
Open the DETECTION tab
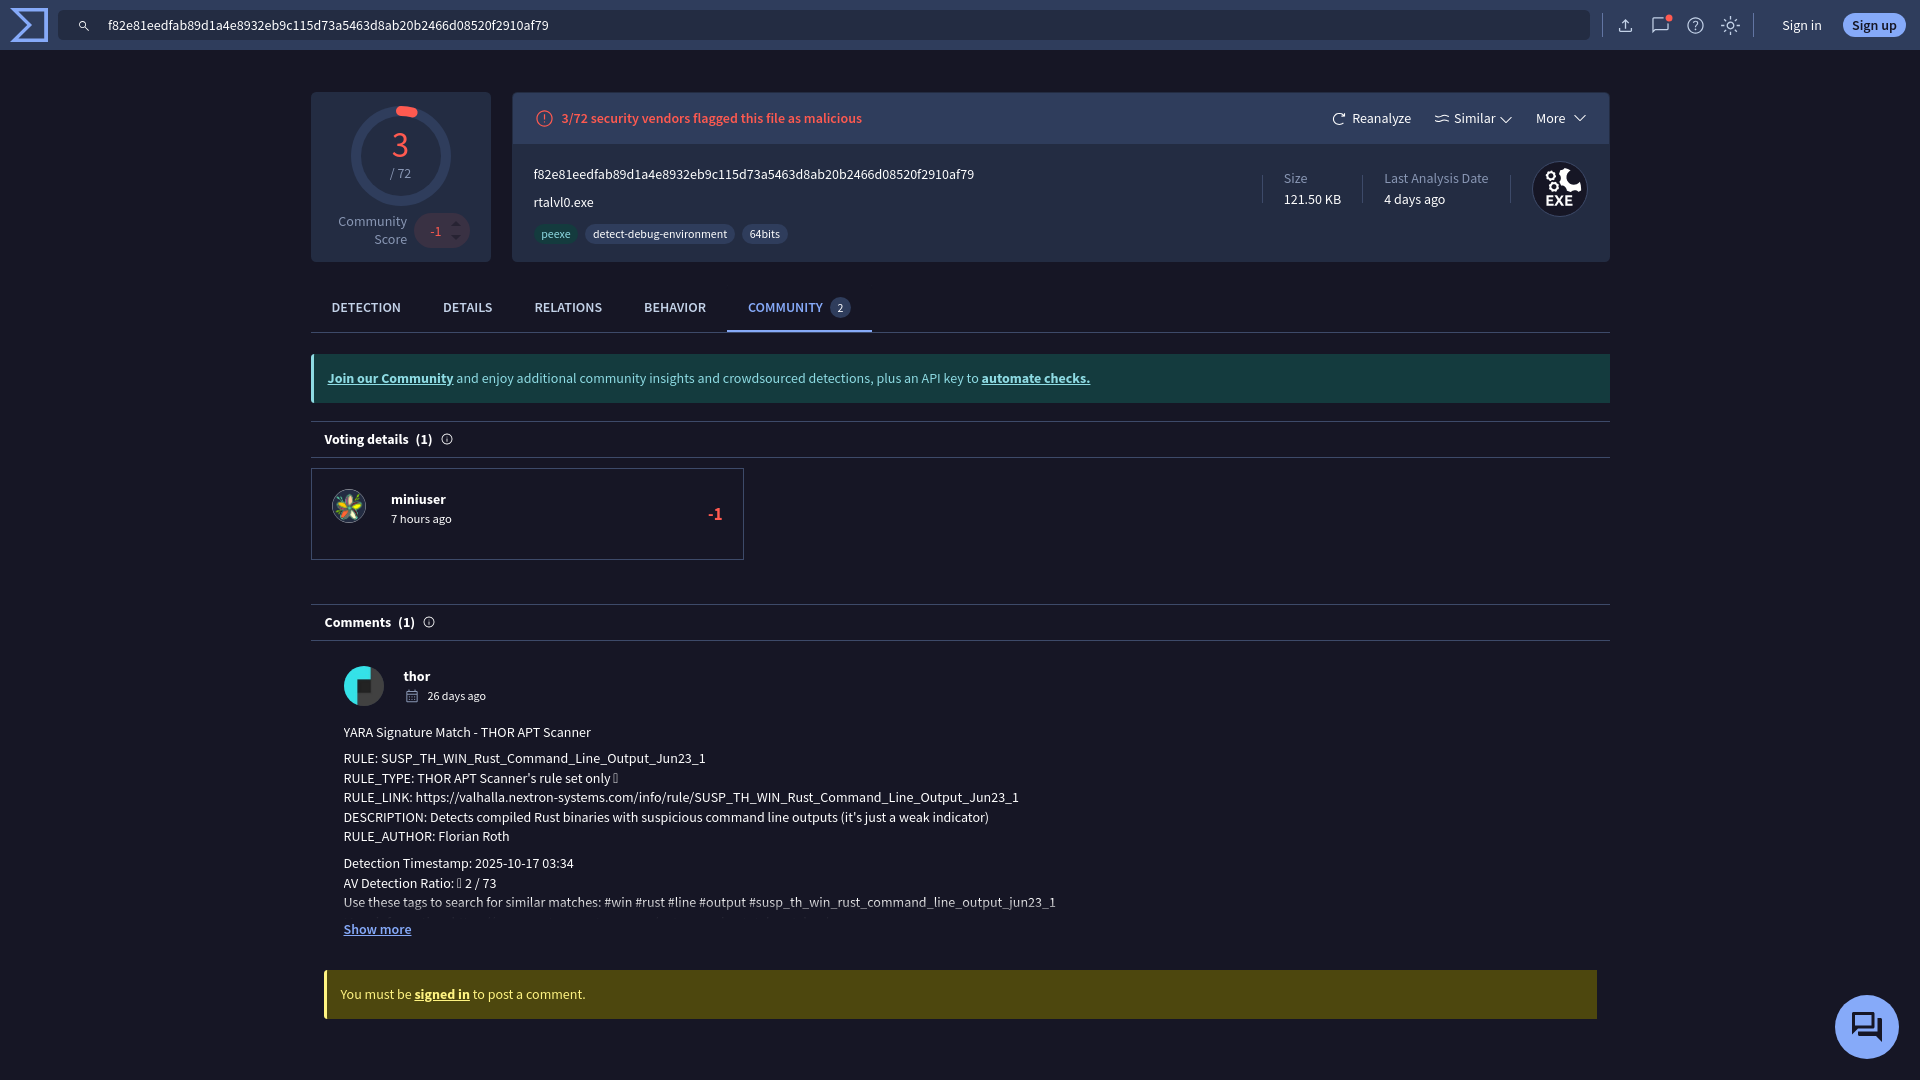365,307
